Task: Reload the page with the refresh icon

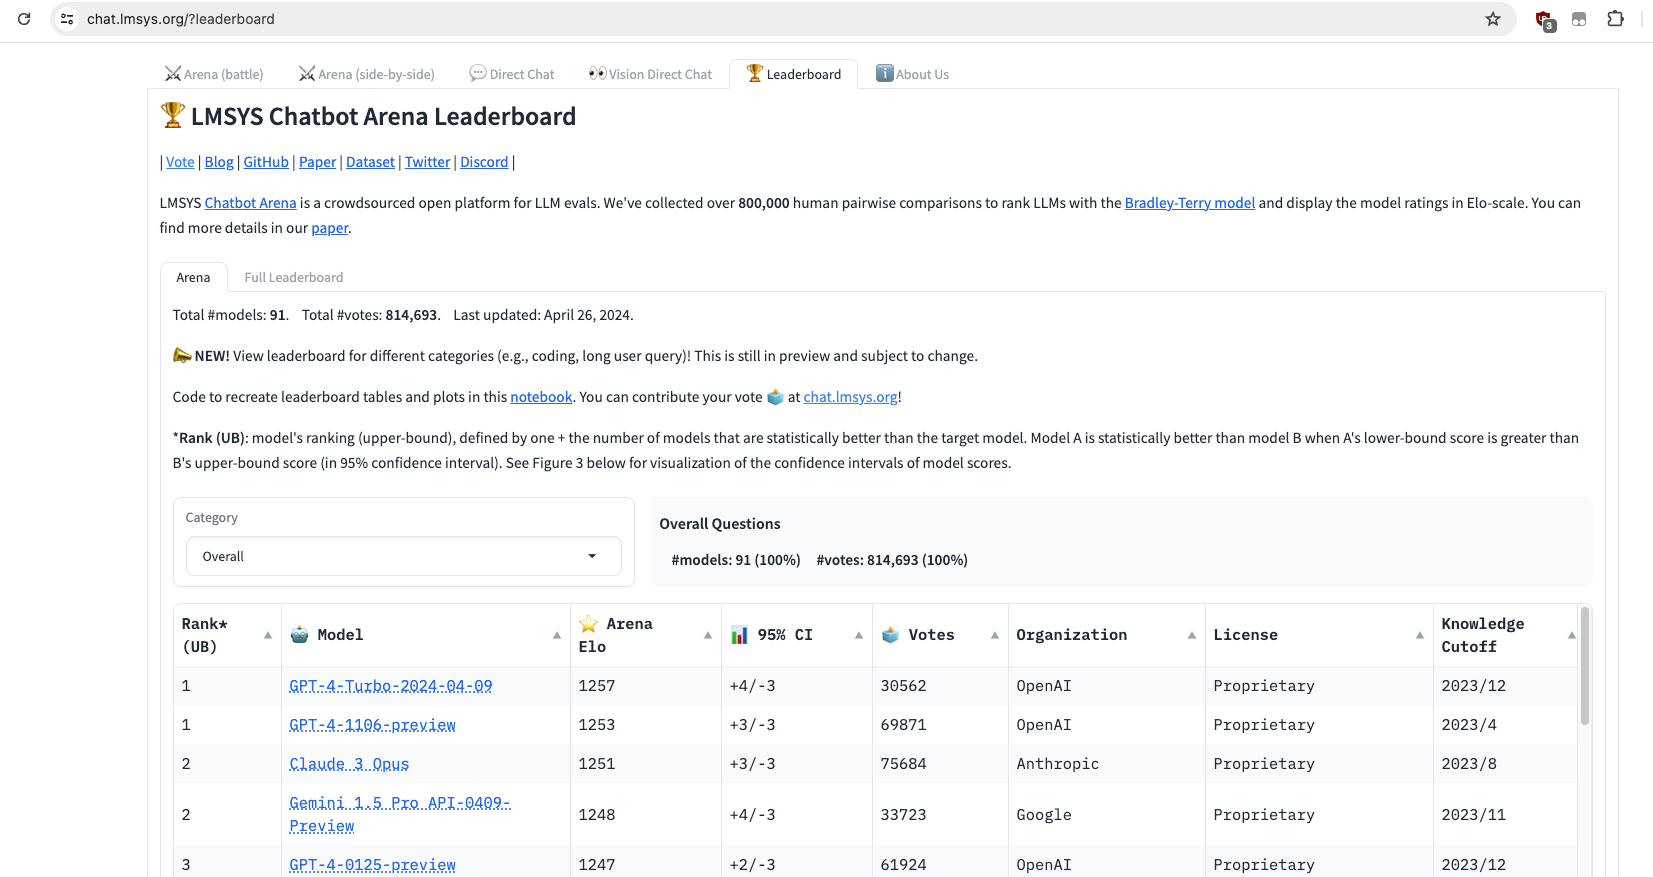Action: pyautogui.click(x=24, y=19)
